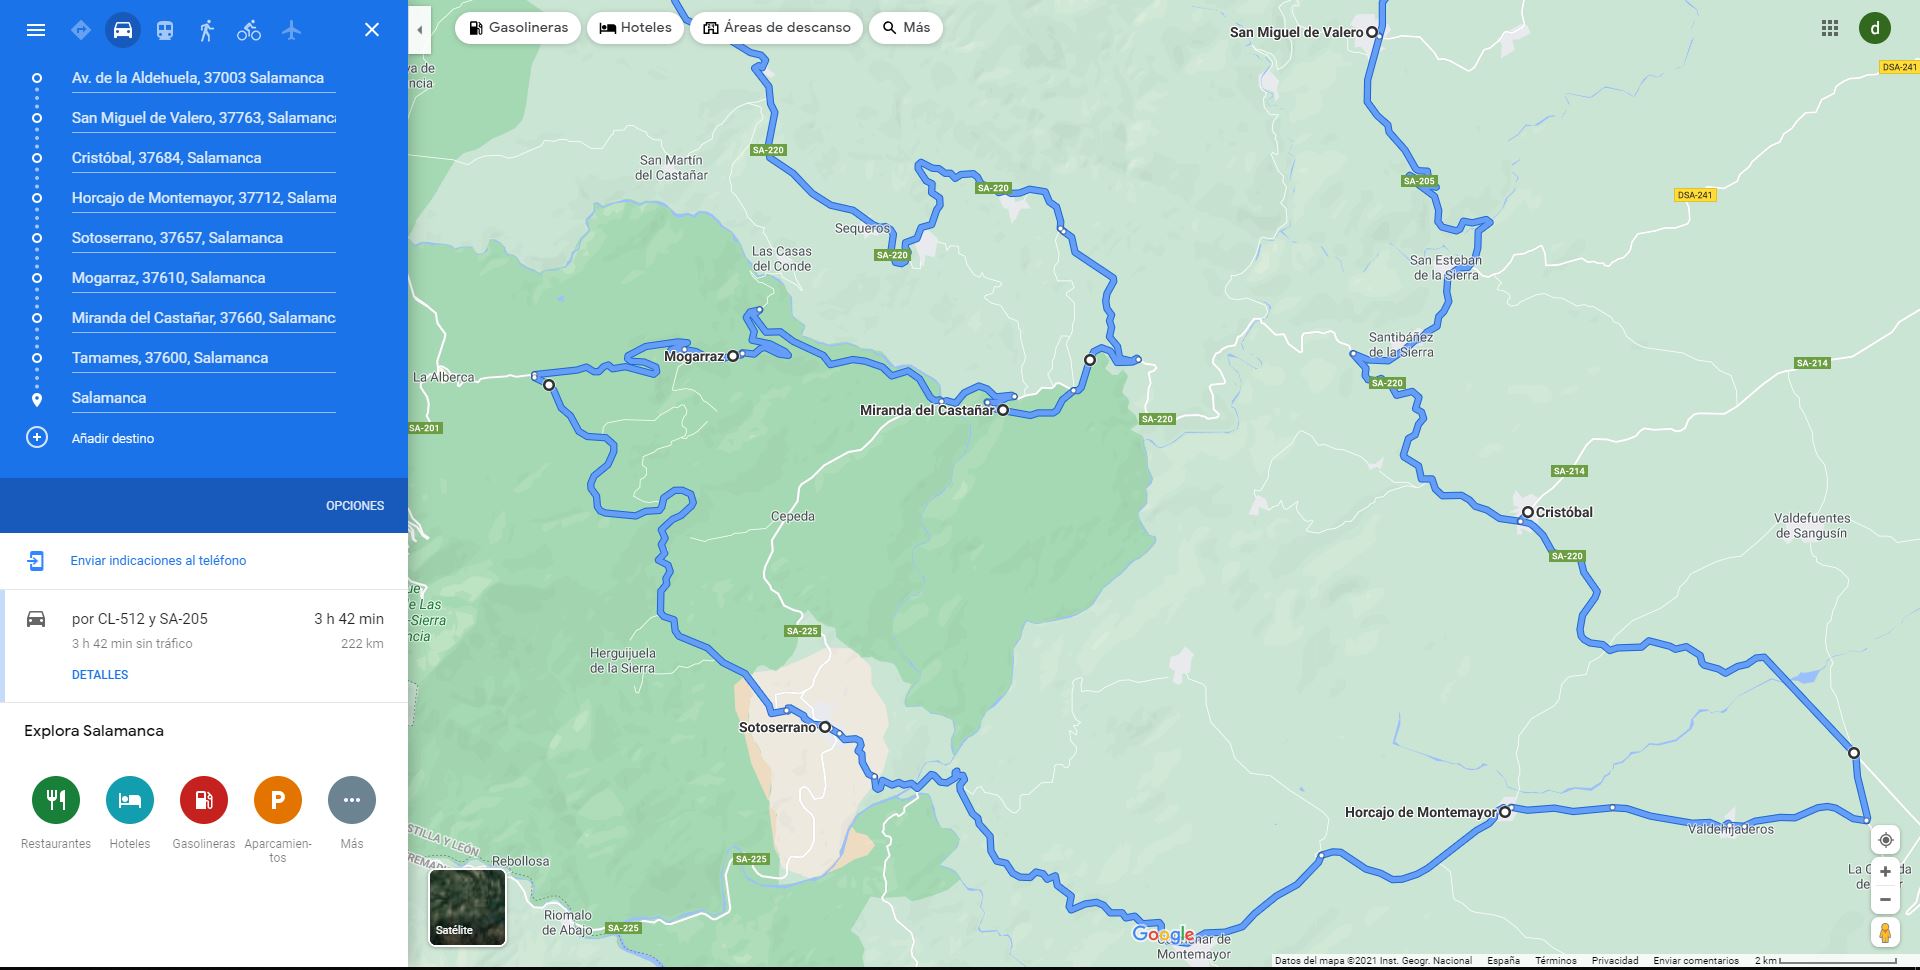Open the Google apps grid
Screen dimensions: 1920x970
(1830, 28)
